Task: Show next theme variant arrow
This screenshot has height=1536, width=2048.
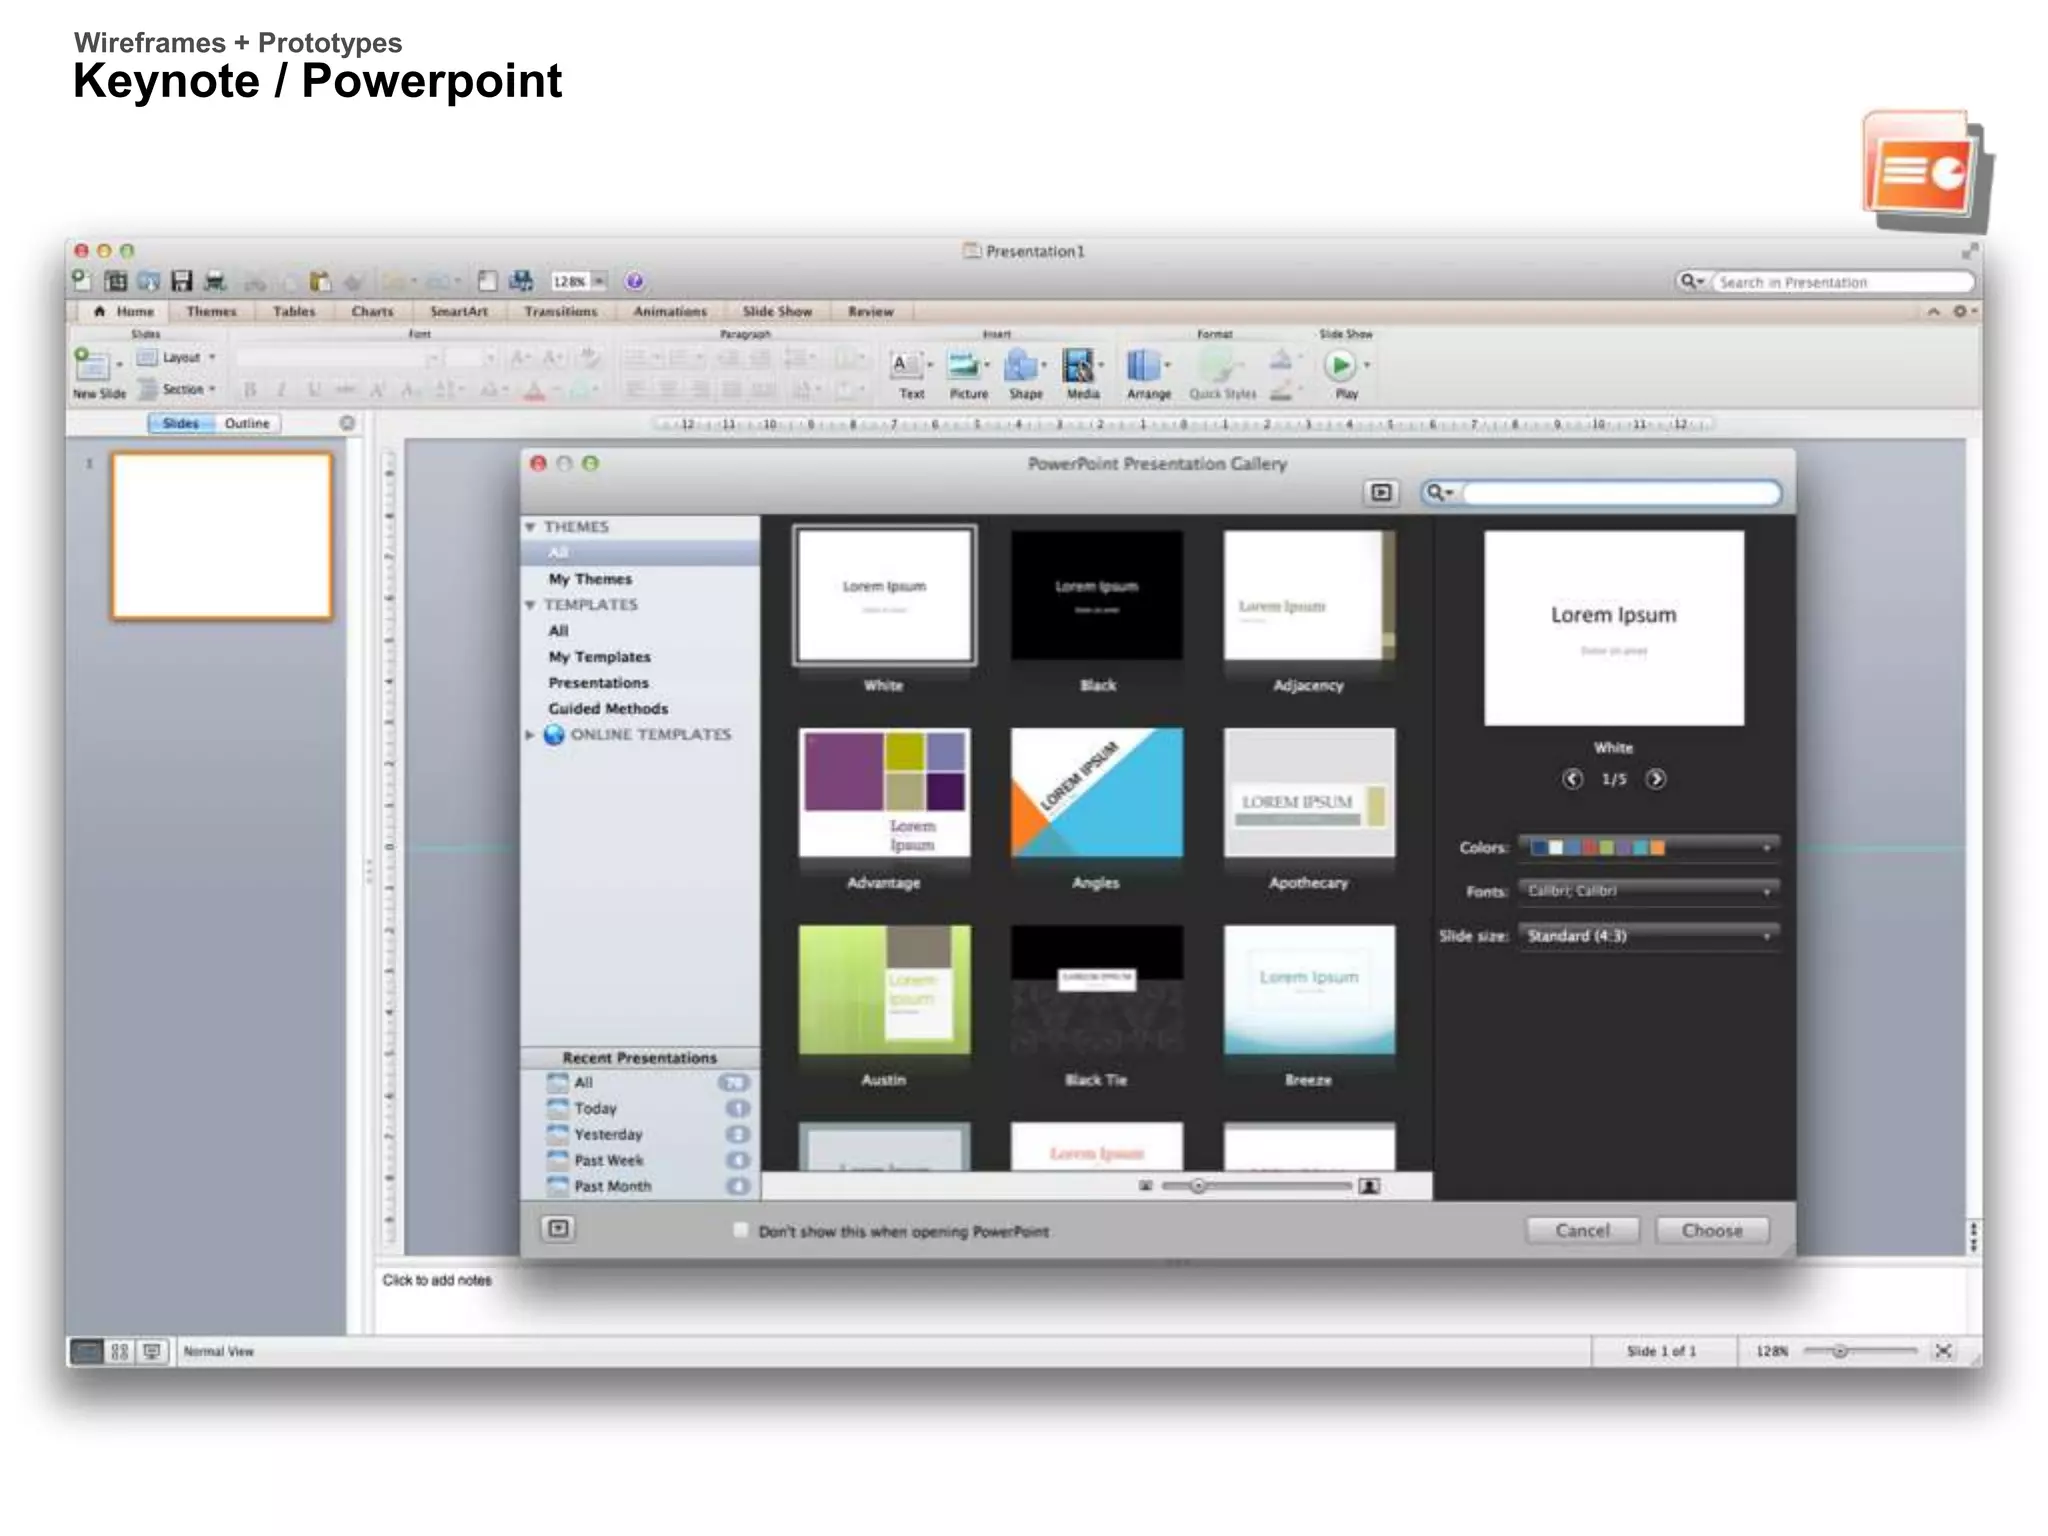Action: coord(1656,779)
